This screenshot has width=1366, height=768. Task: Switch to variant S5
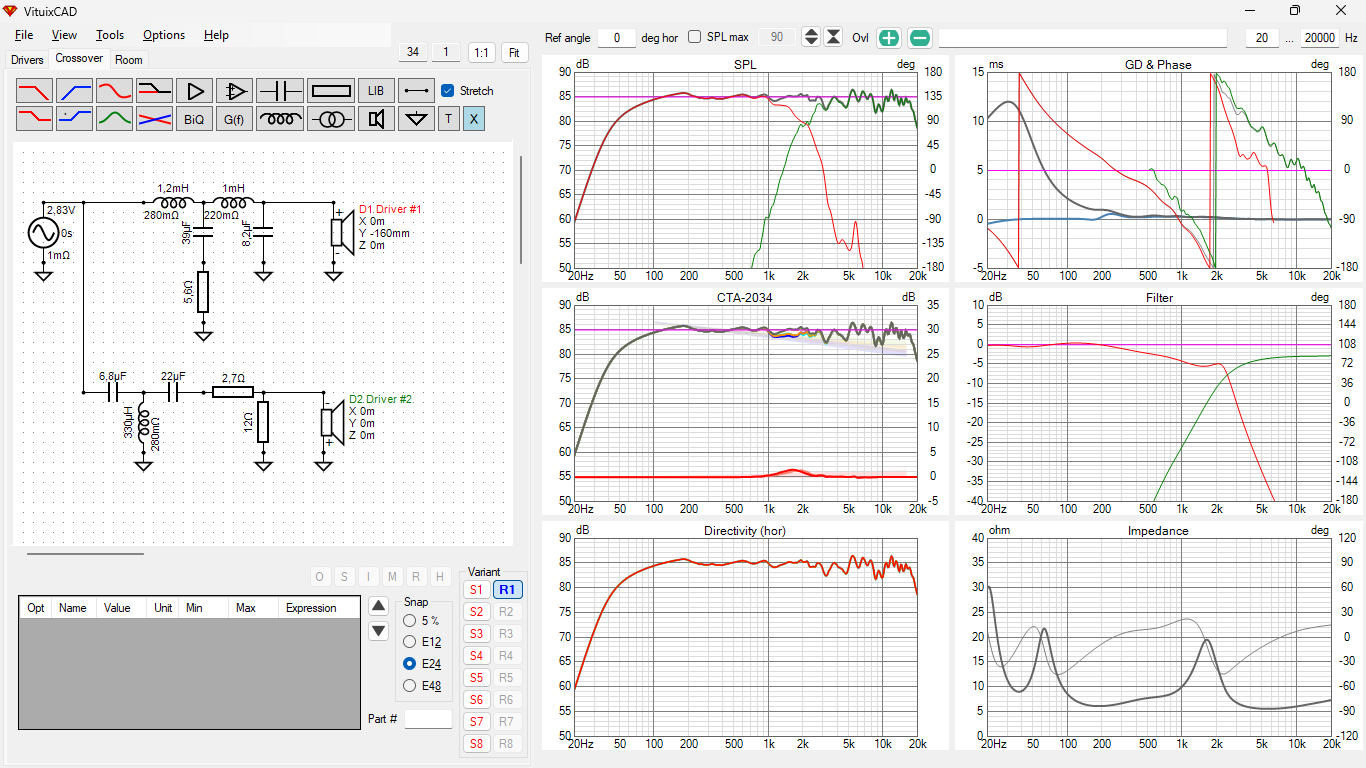pyautogui.click(x=476, y=678)
